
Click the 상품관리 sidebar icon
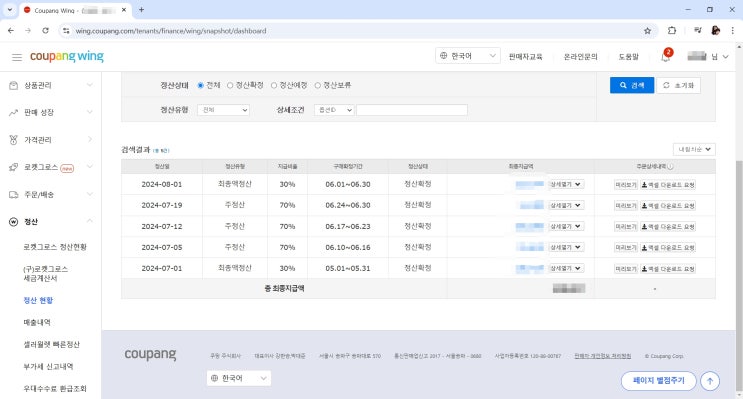point(14,85)
